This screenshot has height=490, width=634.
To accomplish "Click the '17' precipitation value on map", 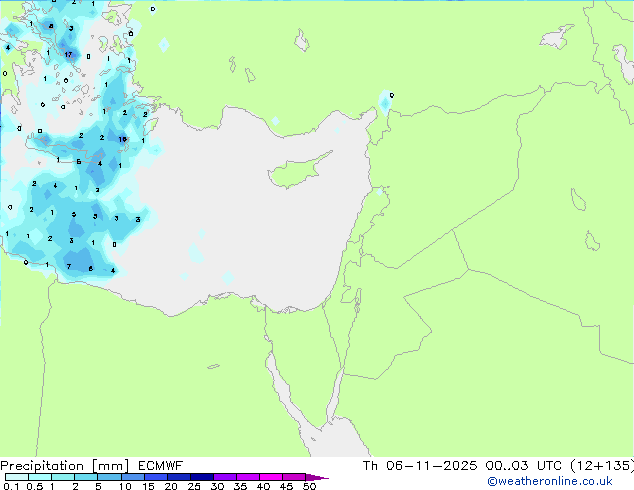I will (68, 54).
